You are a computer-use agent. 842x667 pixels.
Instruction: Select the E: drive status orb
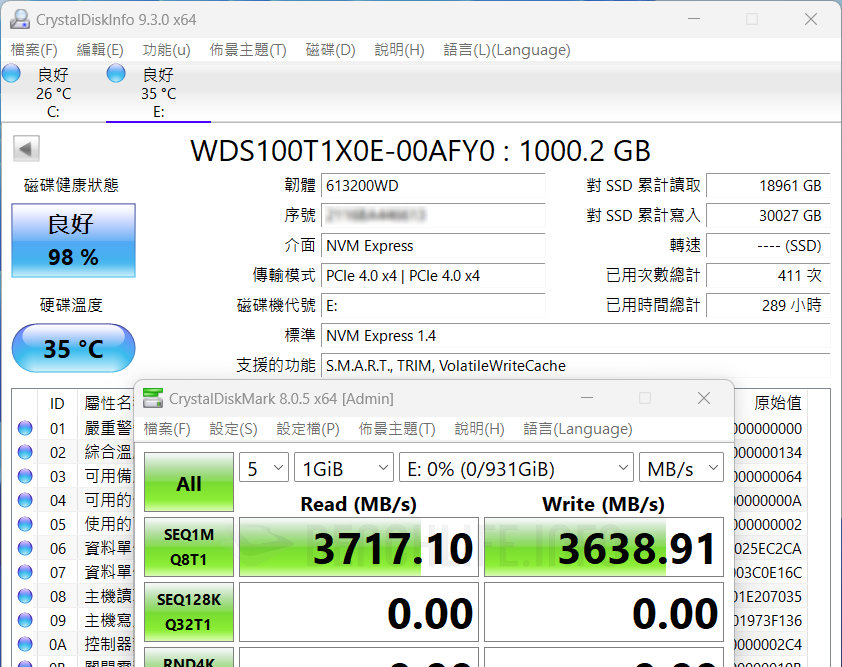click(x=117, y=74)
